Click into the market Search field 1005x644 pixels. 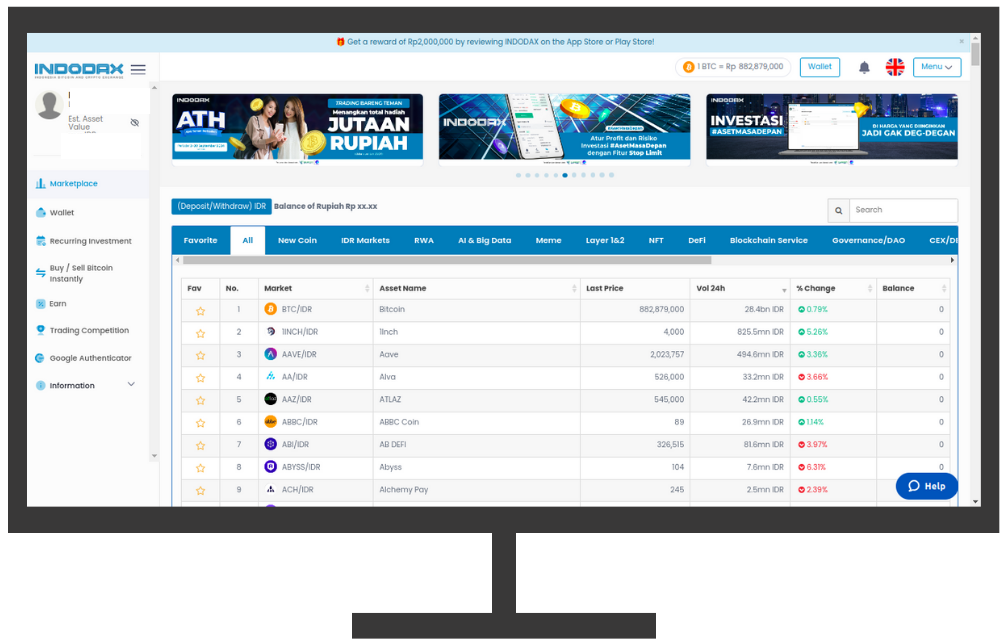click(903, 210)
